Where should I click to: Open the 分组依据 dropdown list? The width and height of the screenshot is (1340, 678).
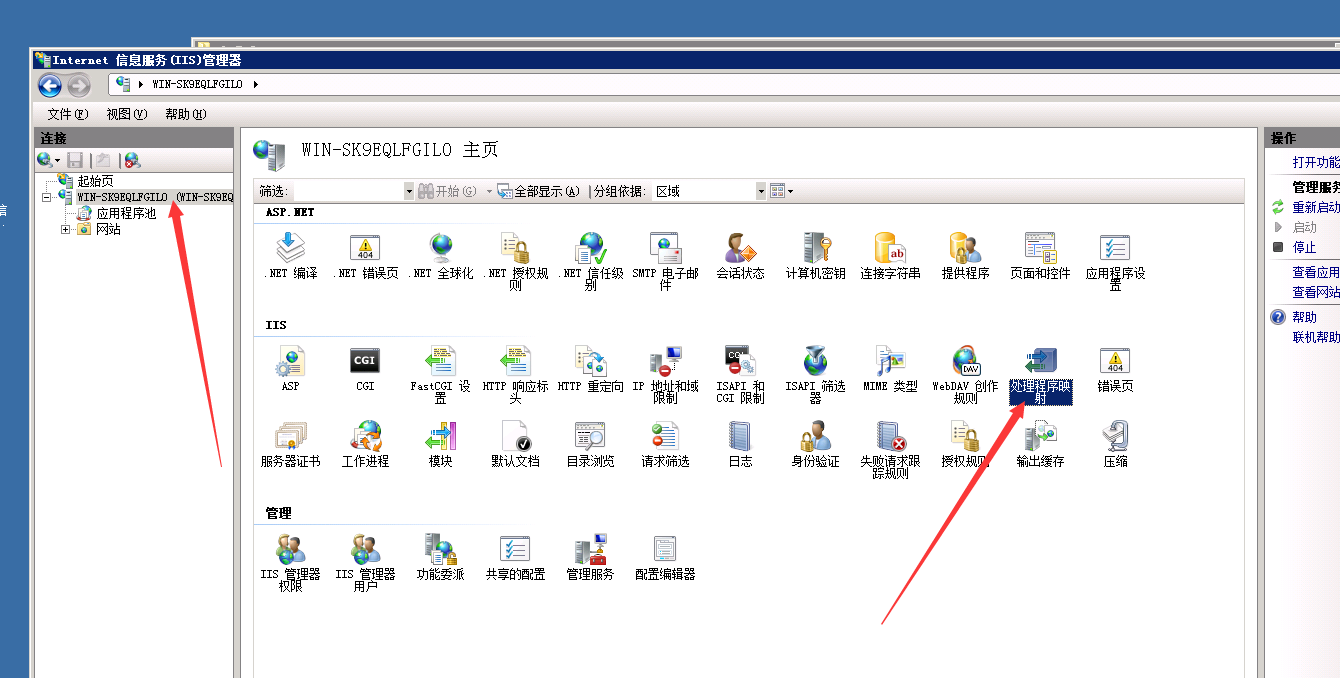(x=761, y=191)
